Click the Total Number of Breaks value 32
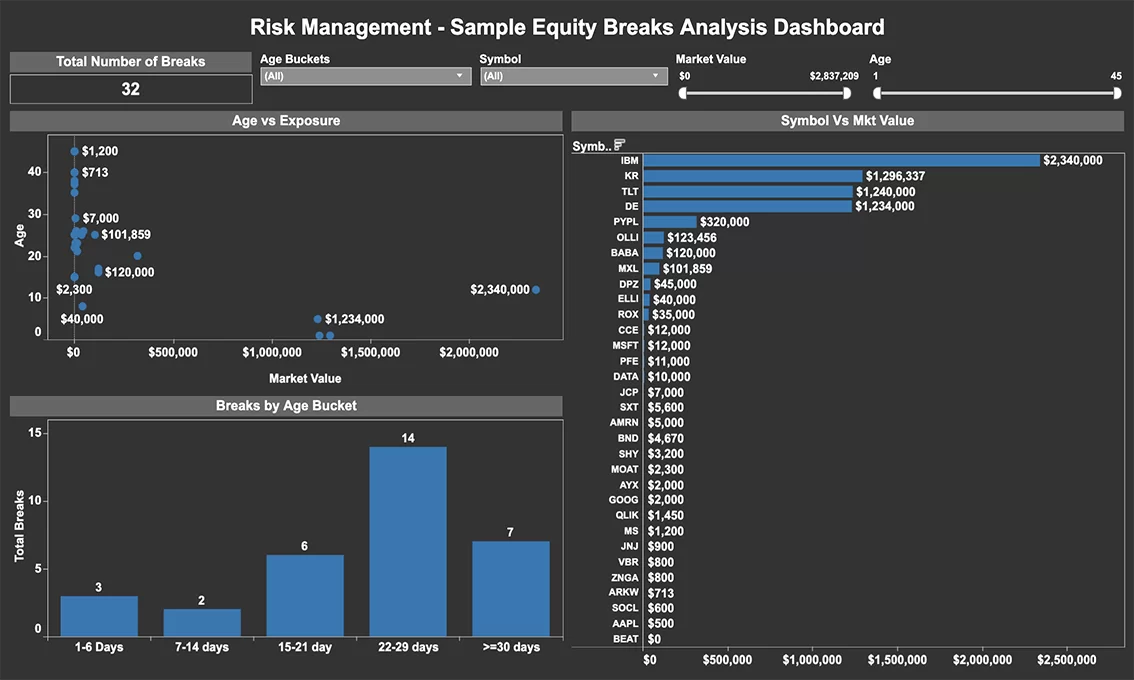This screenshot has height=680, width=1134. coord(130,89)
